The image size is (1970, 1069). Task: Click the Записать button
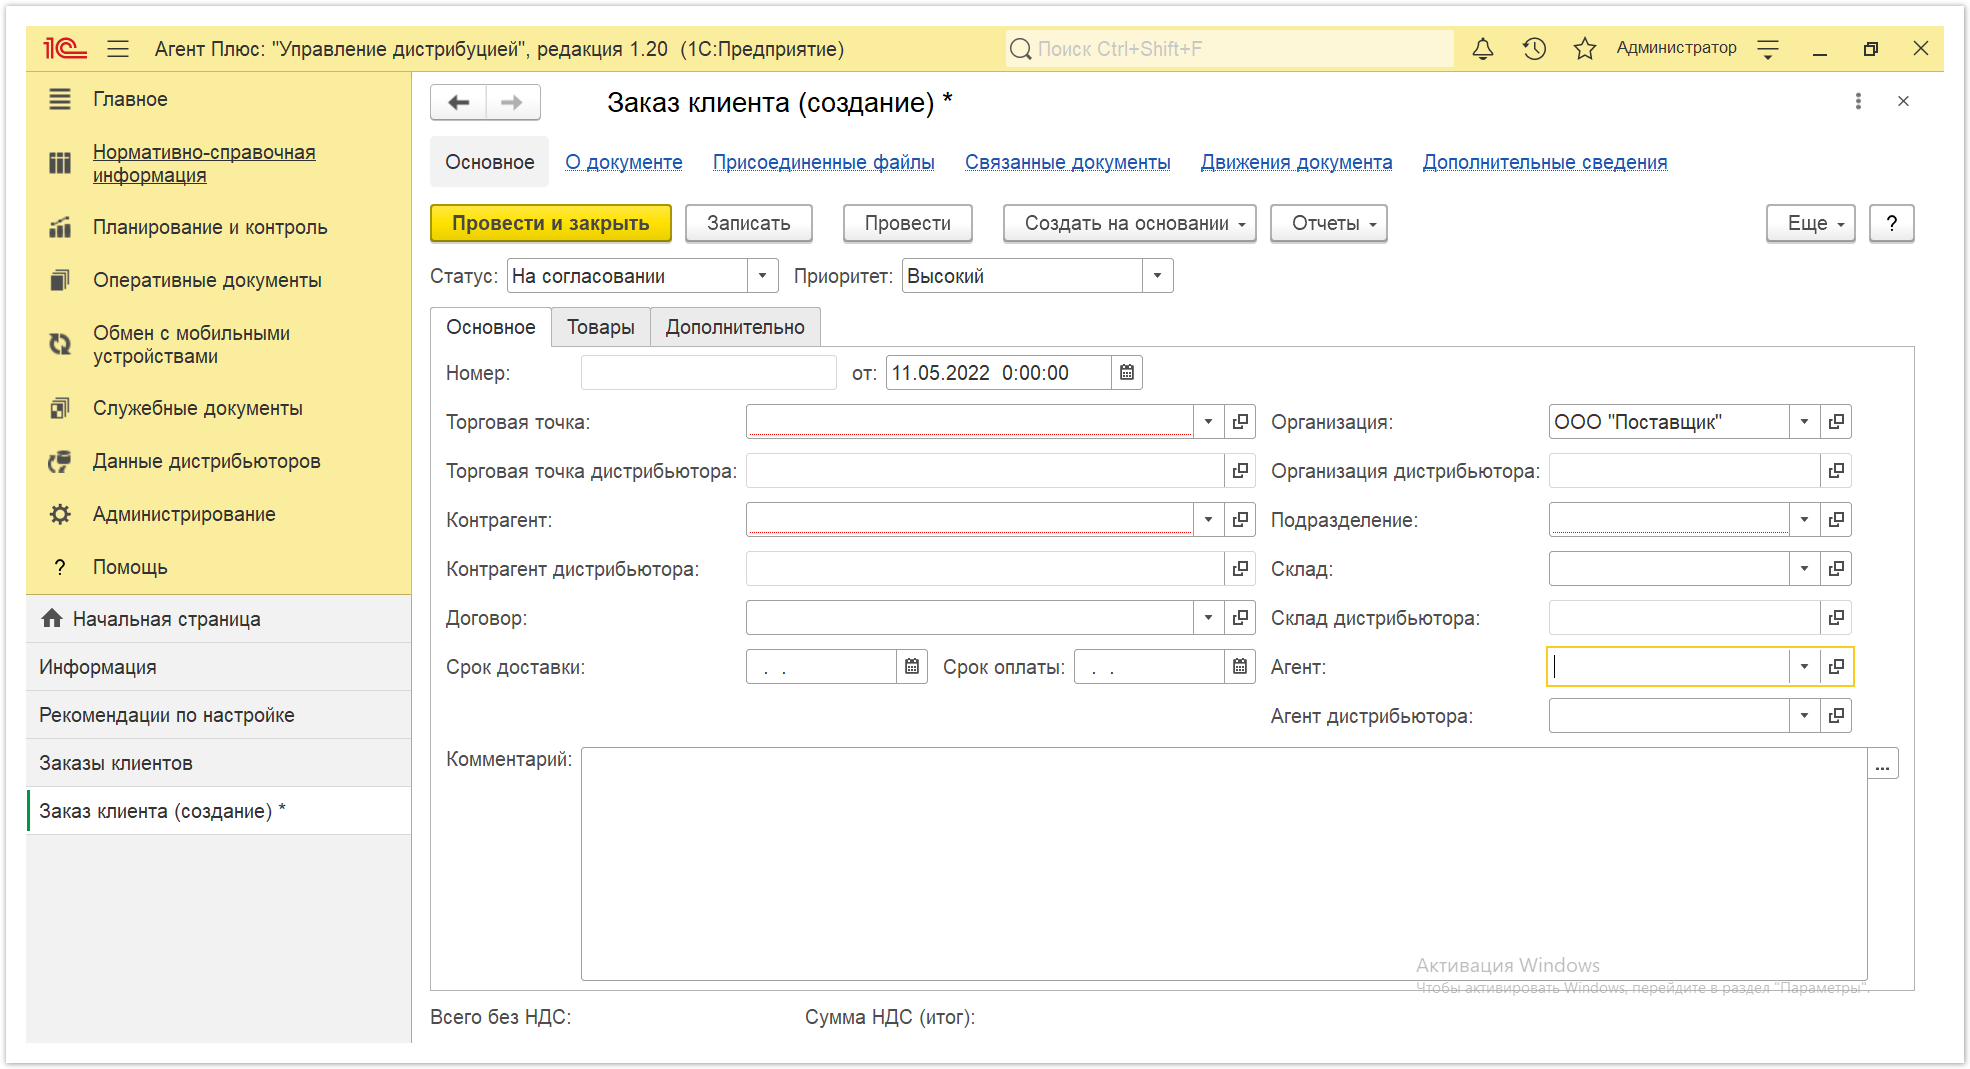pos(748,223)
